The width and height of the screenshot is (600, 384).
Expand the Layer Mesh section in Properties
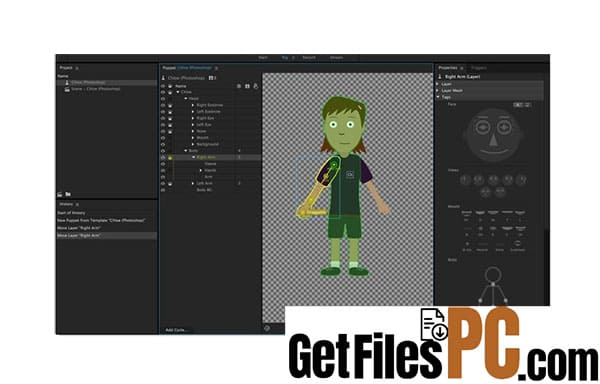(438, 91)
